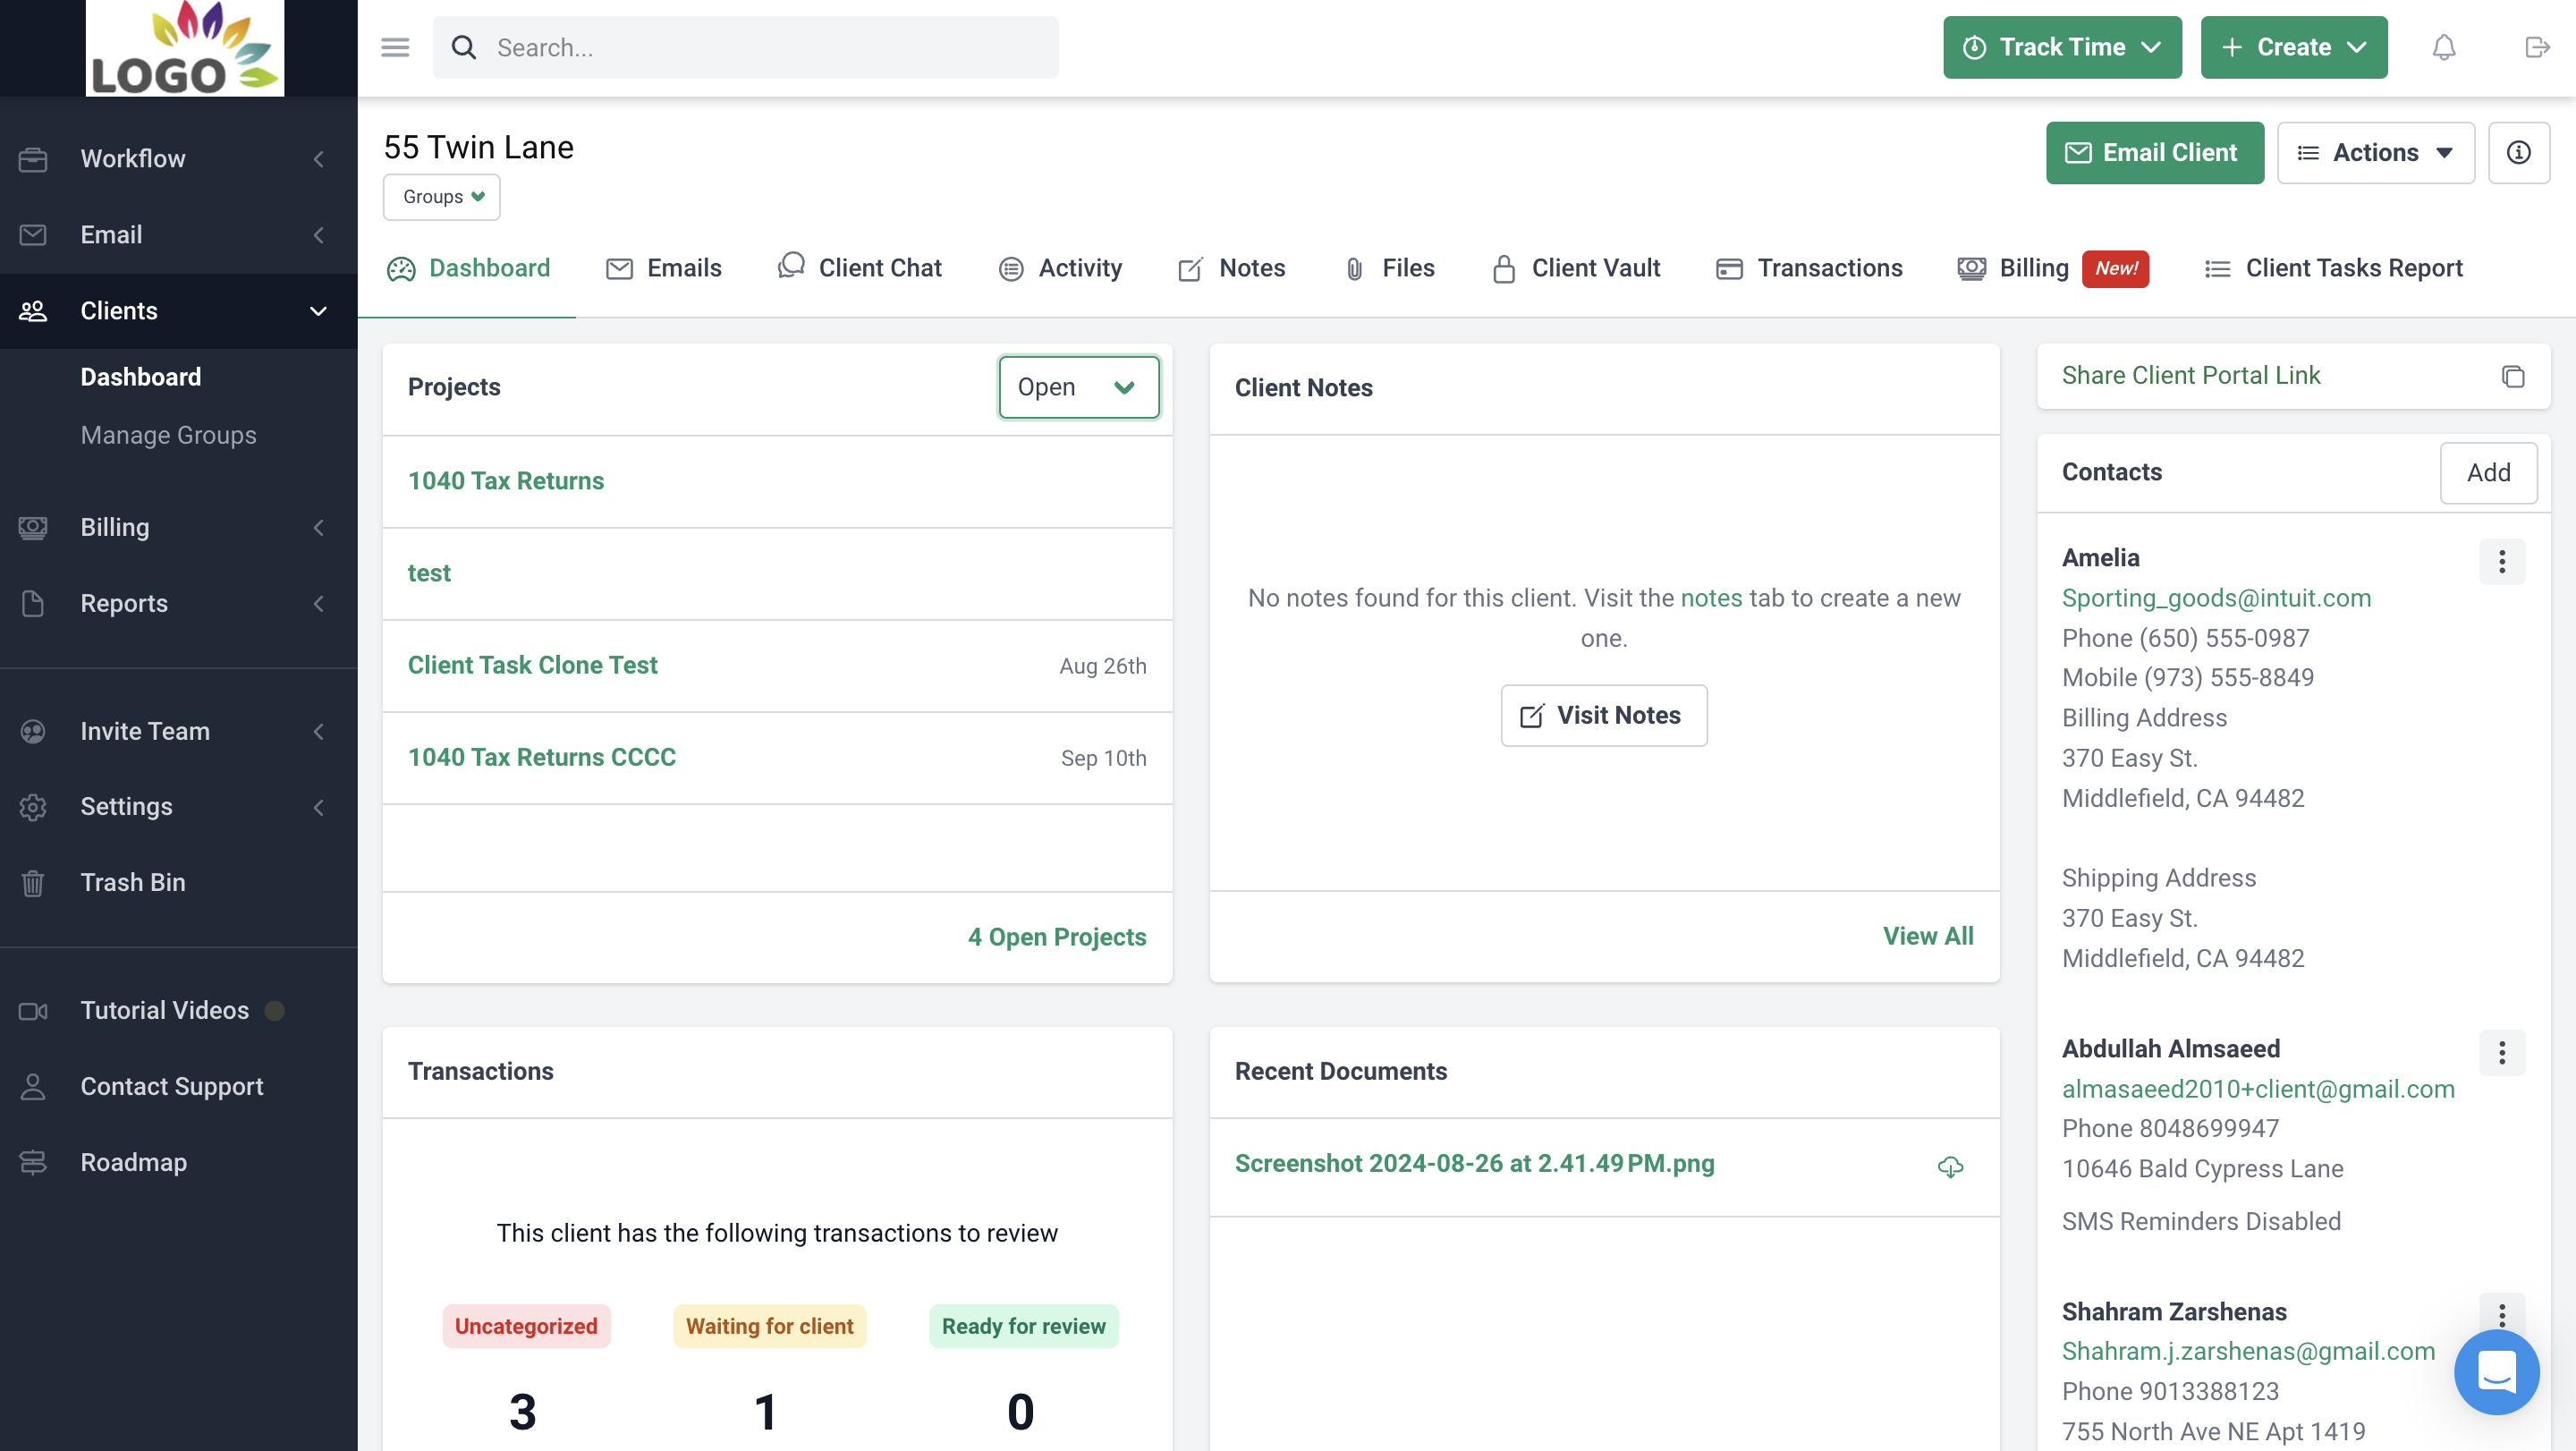Image resolution: width=2576 pixels, height=1451 pixels.
Task: Click the notes link in empty message
Action: point(1710,598)
